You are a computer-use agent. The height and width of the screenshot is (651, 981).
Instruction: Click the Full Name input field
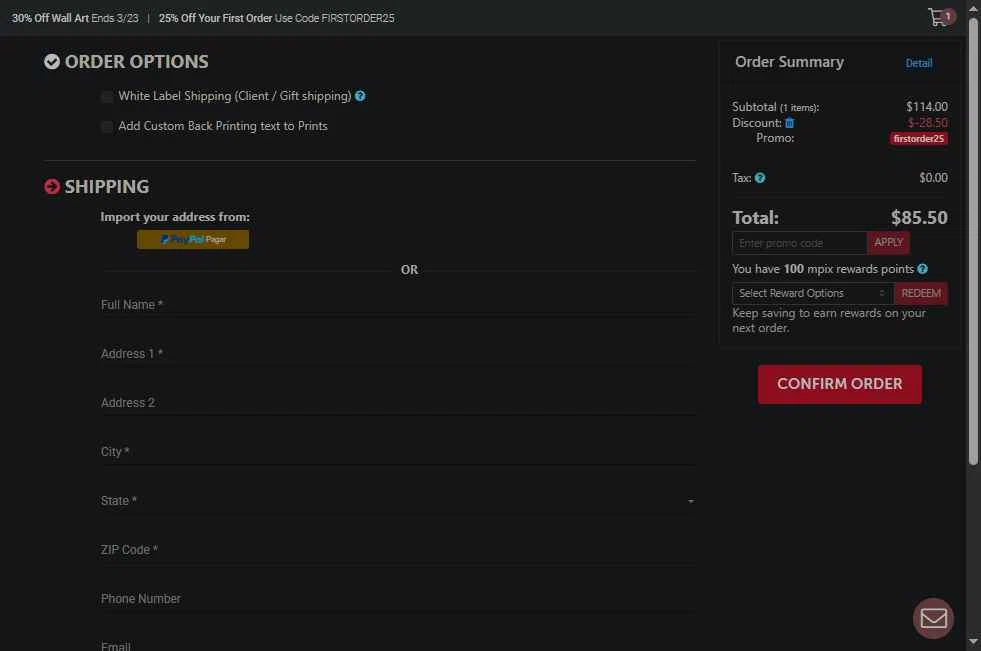click(x=398, y=305)
